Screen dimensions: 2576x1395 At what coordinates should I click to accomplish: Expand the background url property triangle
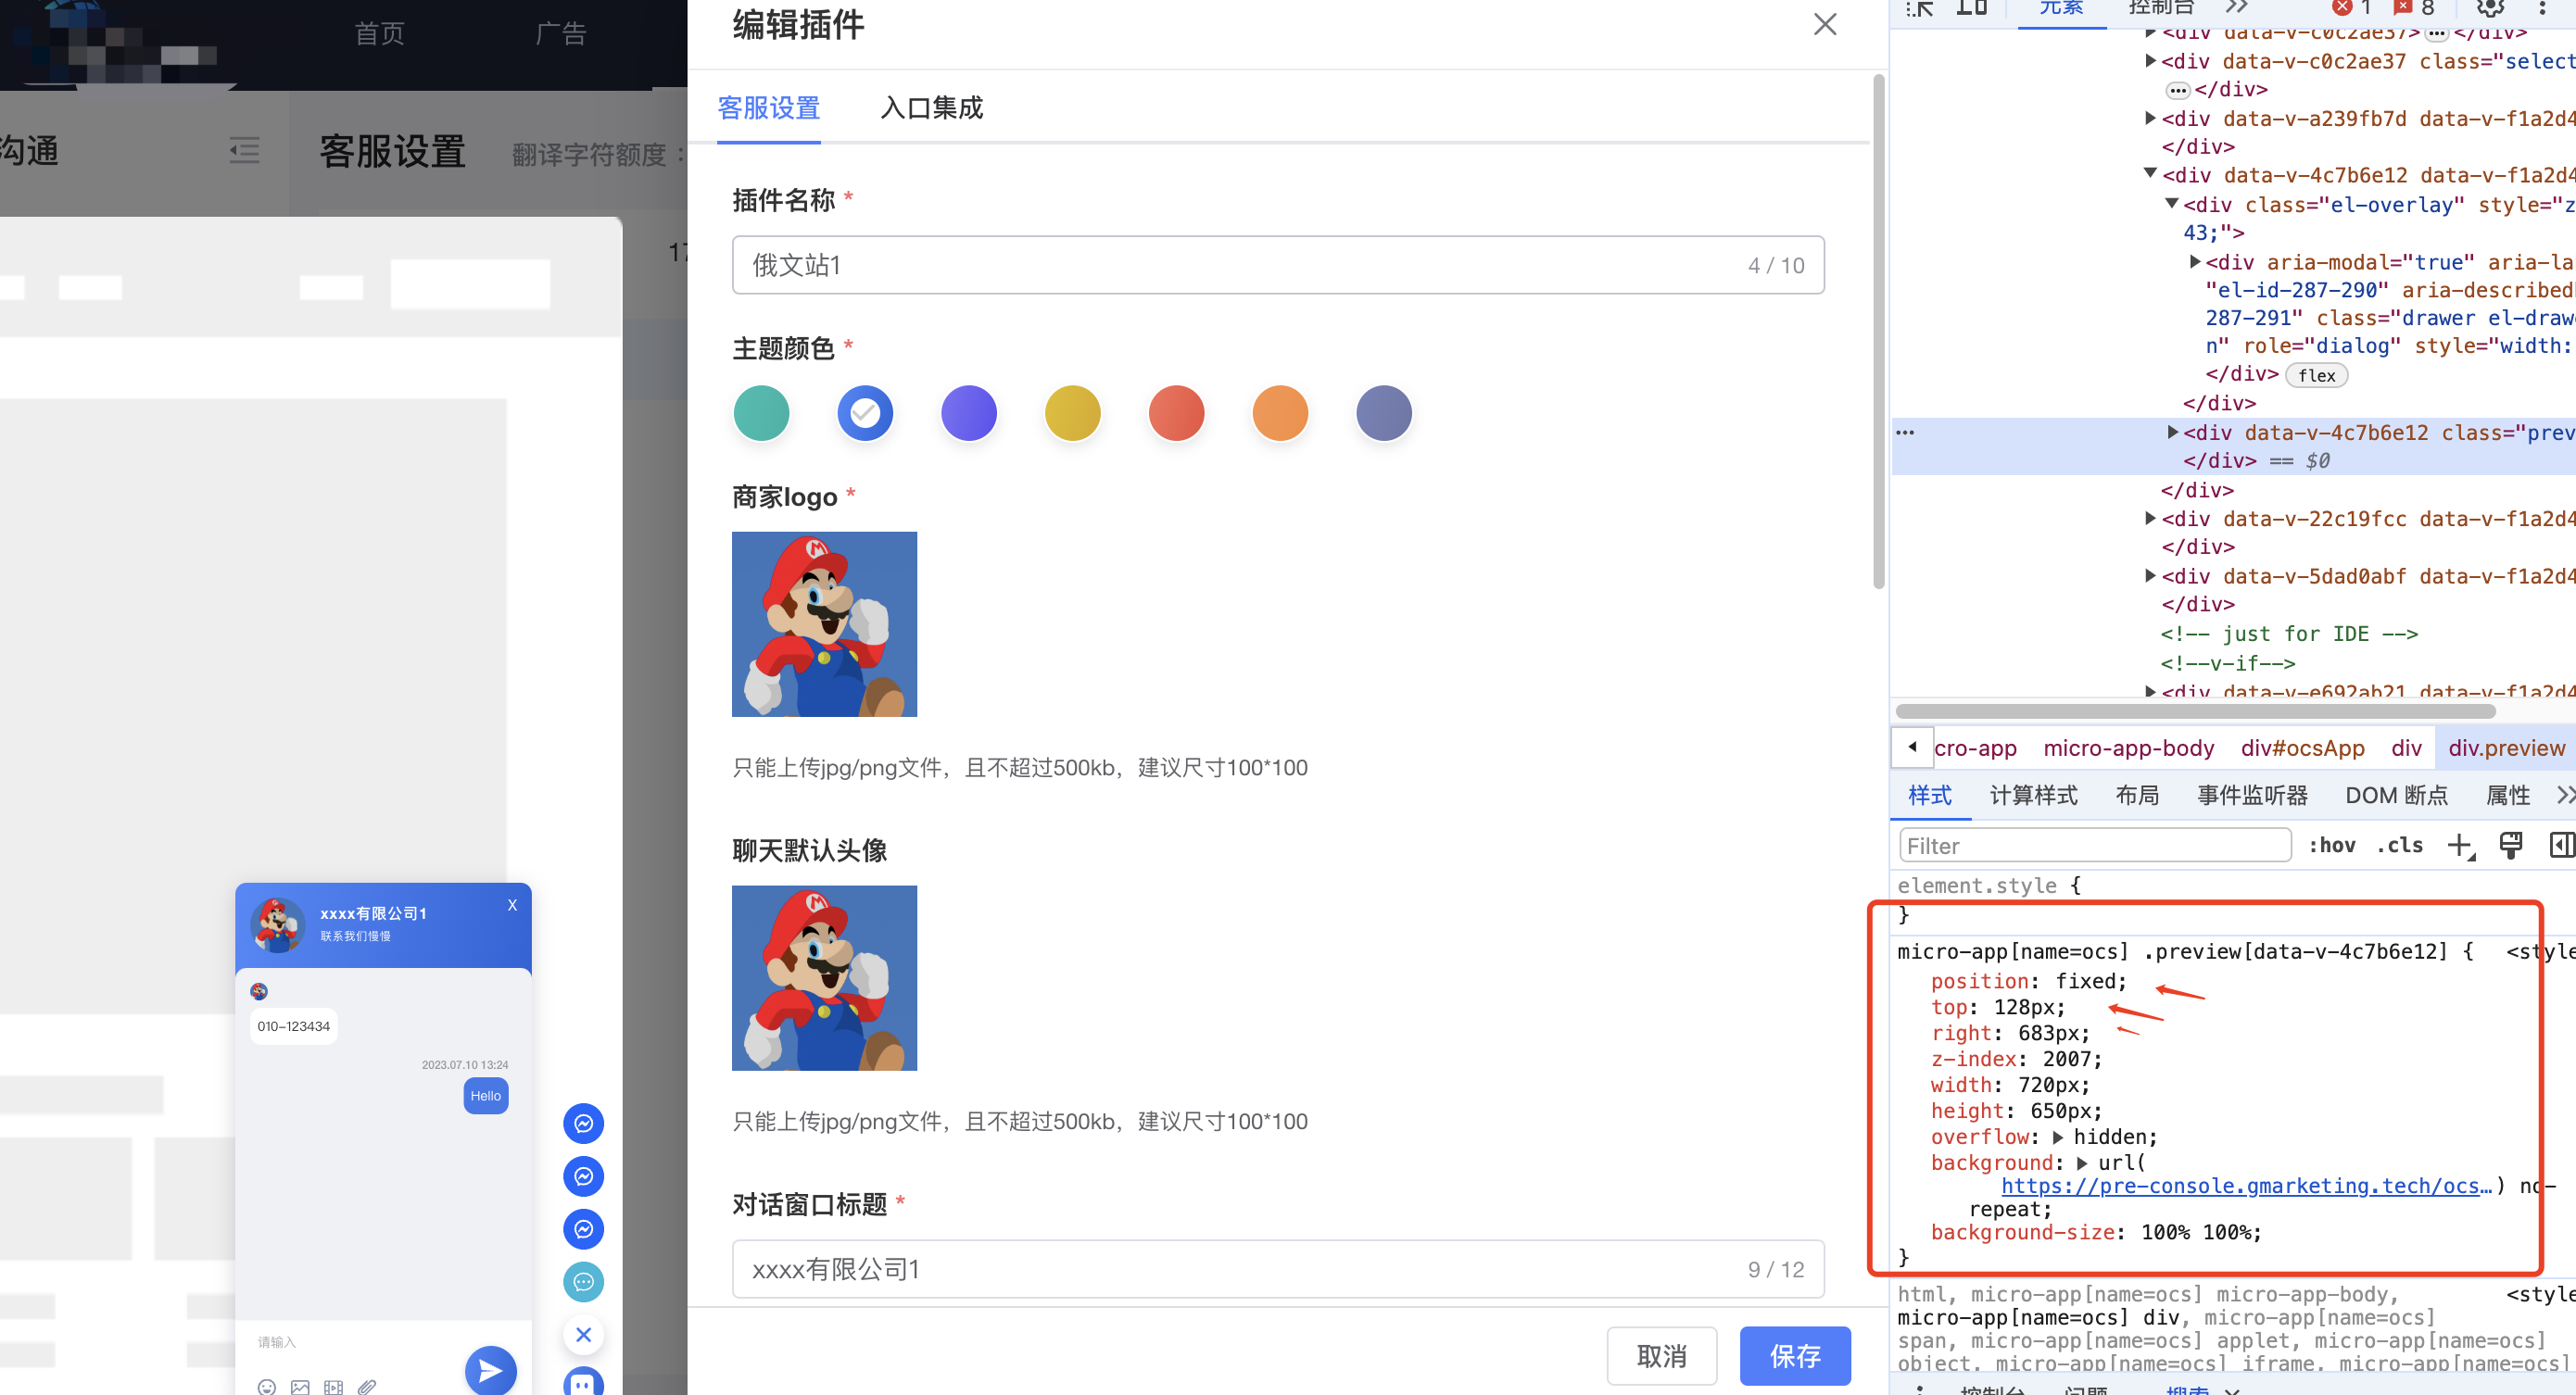coord(2082,1163)
